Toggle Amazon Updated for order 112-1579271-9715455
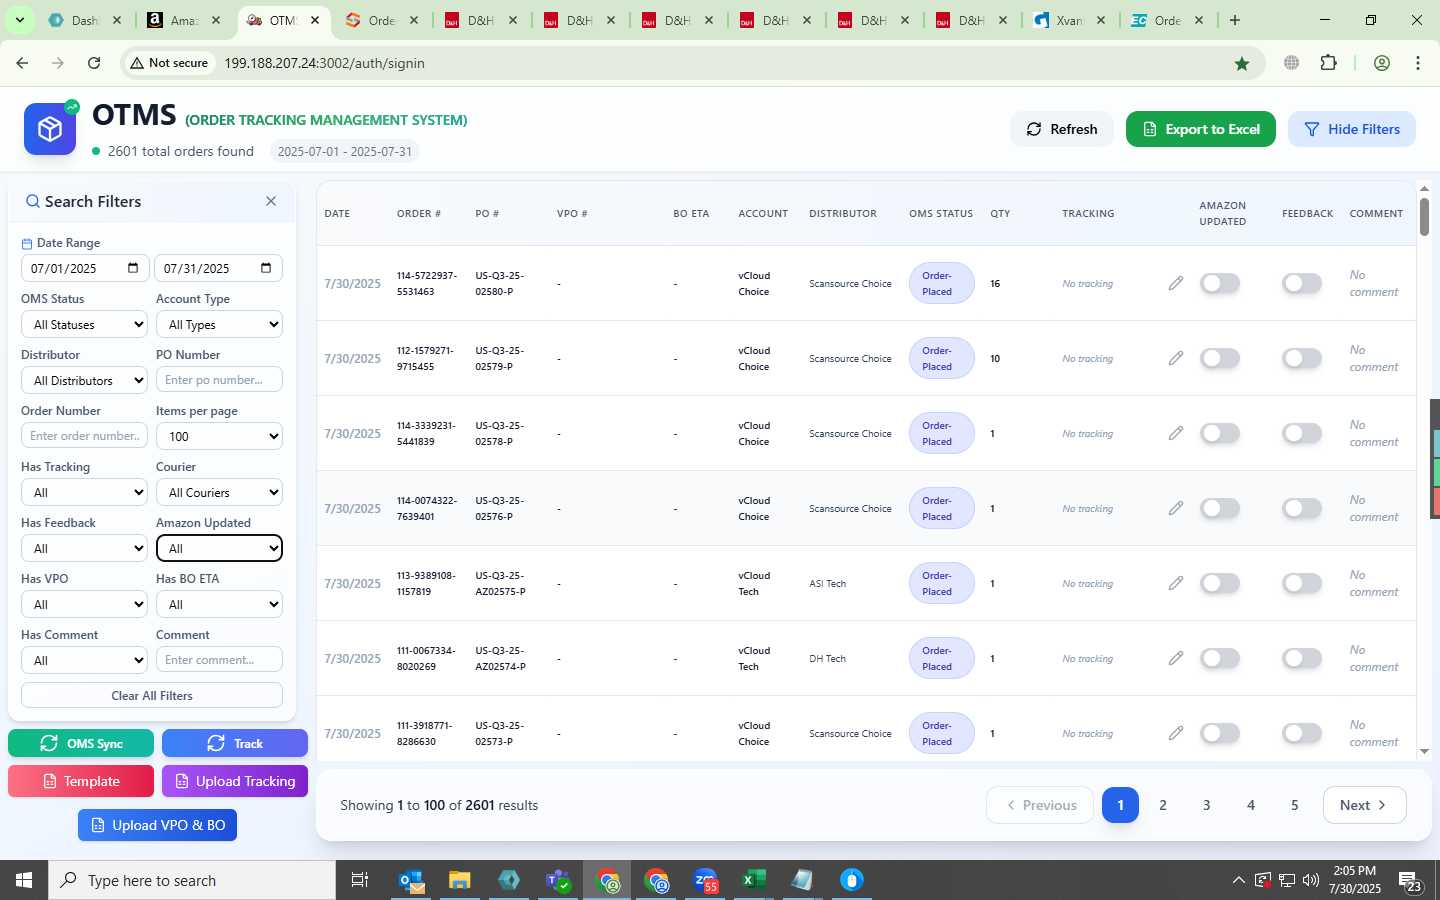Viewport: 1440px width, 900px height. coord(1220,358)
